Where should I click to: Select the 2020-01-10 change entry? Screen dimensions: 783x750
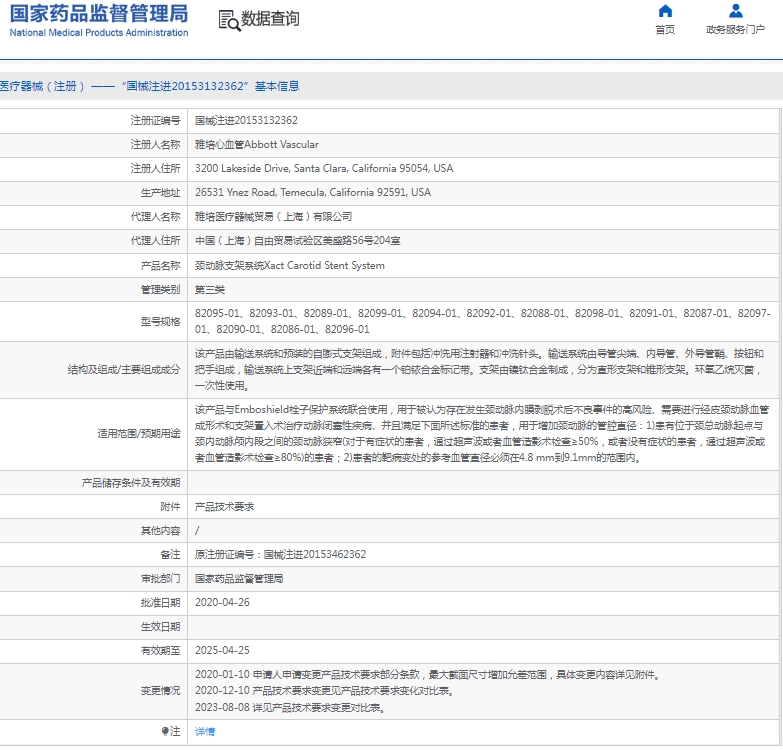pos(428,675)
